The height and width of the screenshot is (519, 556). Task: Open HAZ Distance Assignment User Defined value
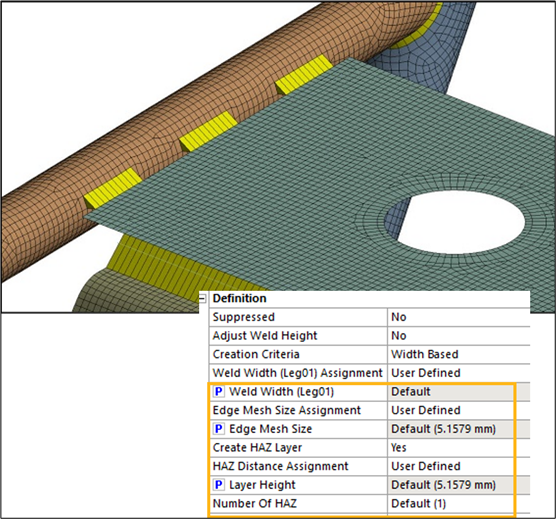coord(459,466)
